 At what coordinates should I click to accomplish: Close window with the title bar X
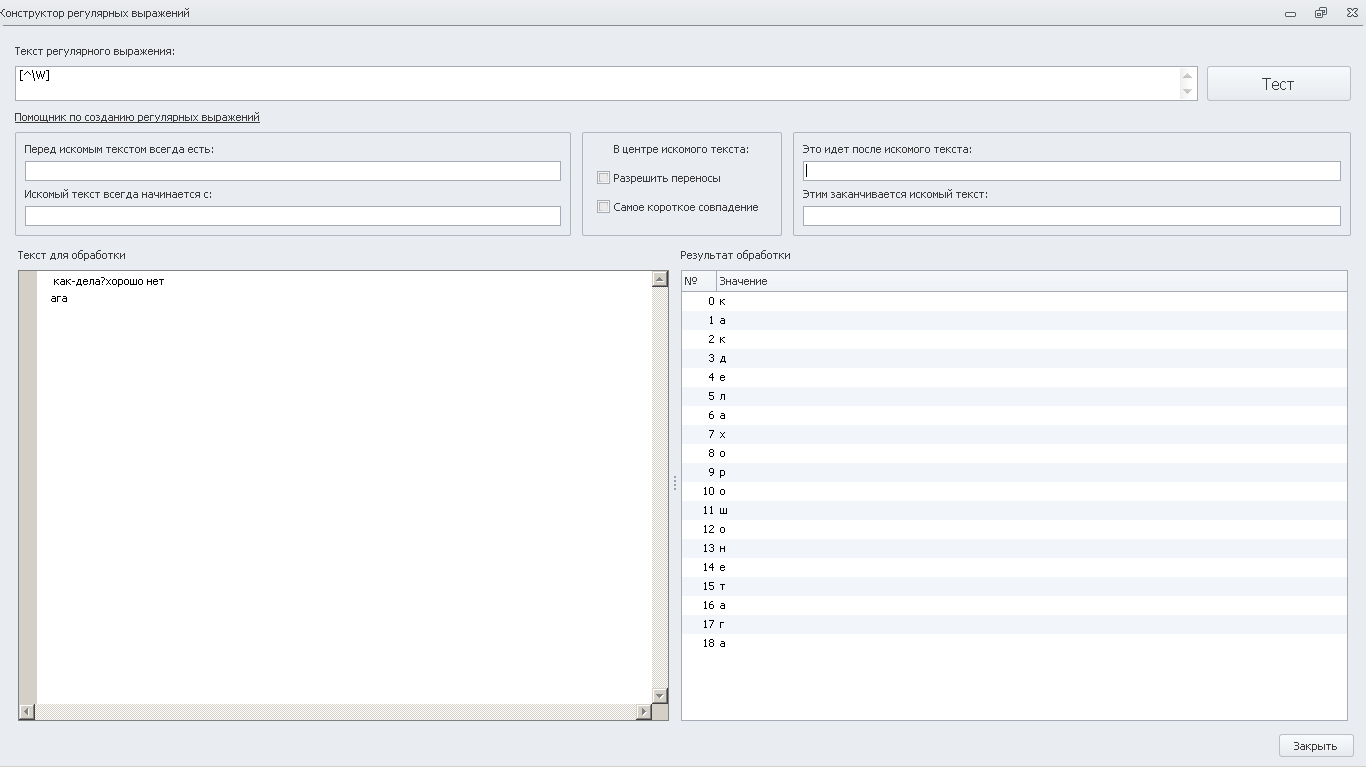pyautogui.click(x=1352, y=13)
